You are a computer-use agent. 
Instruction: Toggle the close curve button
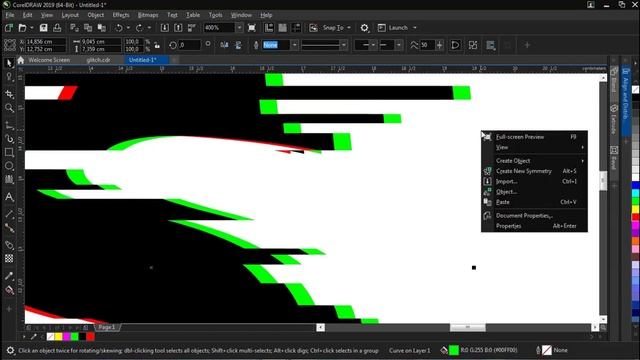455,45
